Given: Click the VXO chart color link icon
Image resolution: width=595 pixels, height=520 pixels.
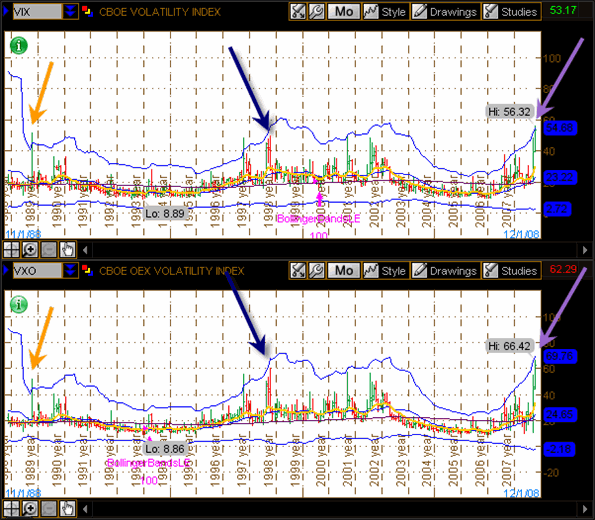Looking at the screenshot, I should [x=87, y=270].
